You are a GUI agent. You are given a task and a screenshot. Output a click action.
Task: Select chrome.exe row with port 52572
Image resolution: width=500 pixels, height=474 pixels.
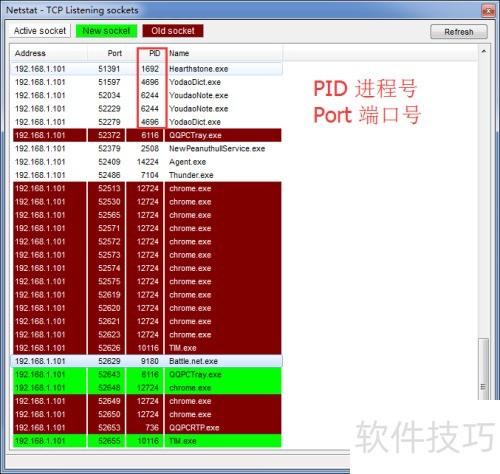tap(147, 242)
